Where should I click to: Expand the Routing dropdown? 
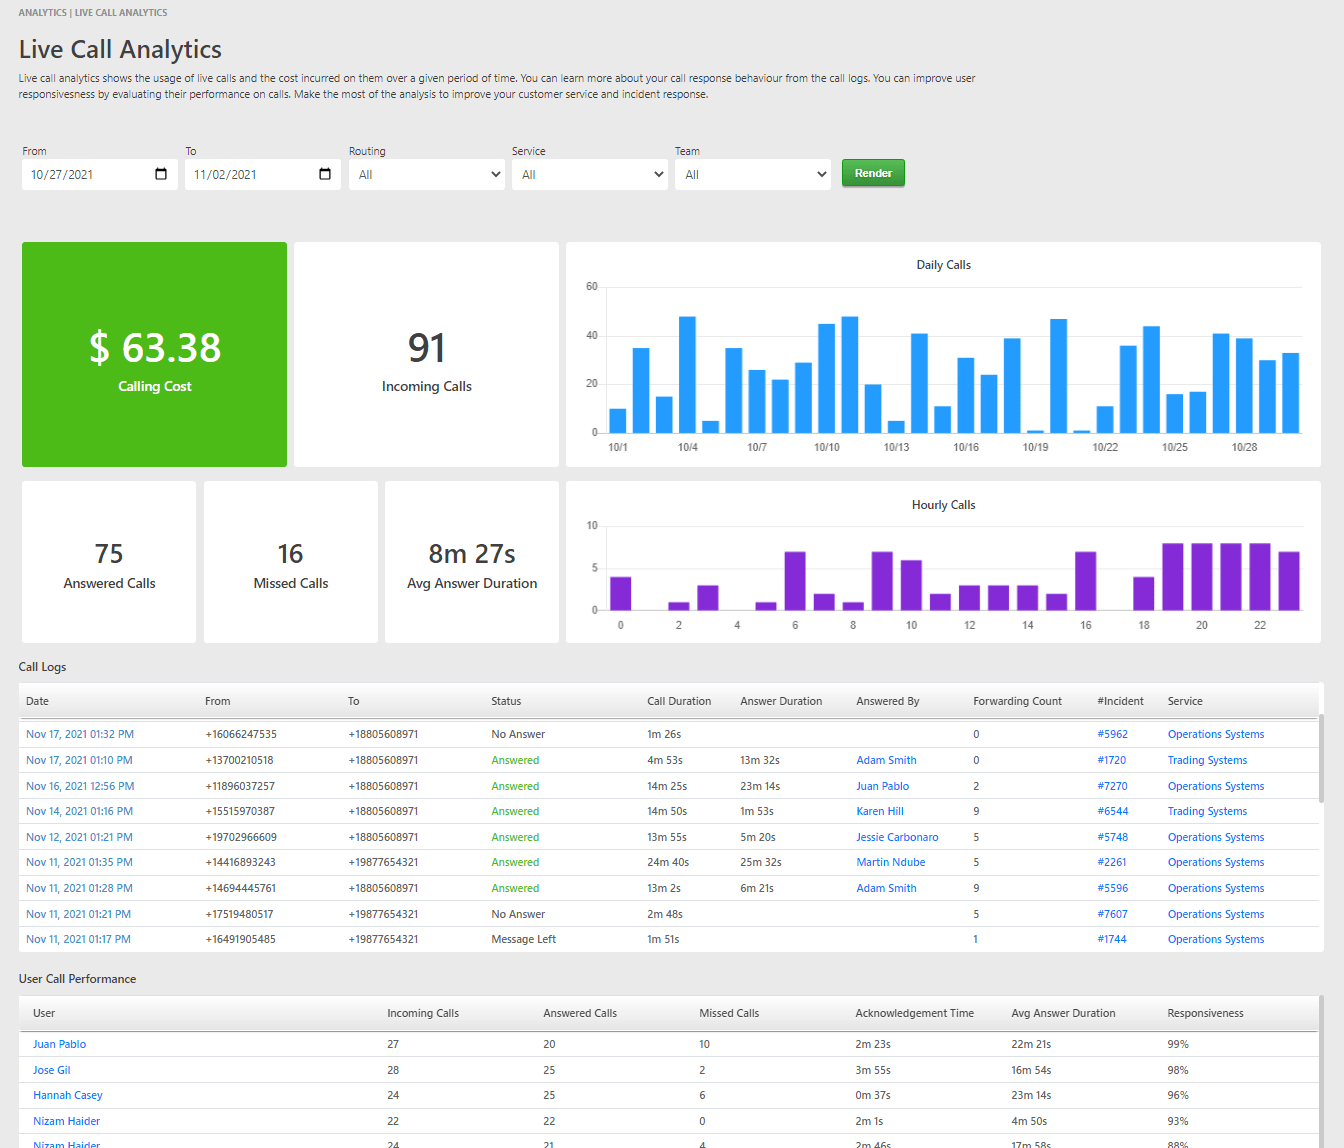[427, 174]
